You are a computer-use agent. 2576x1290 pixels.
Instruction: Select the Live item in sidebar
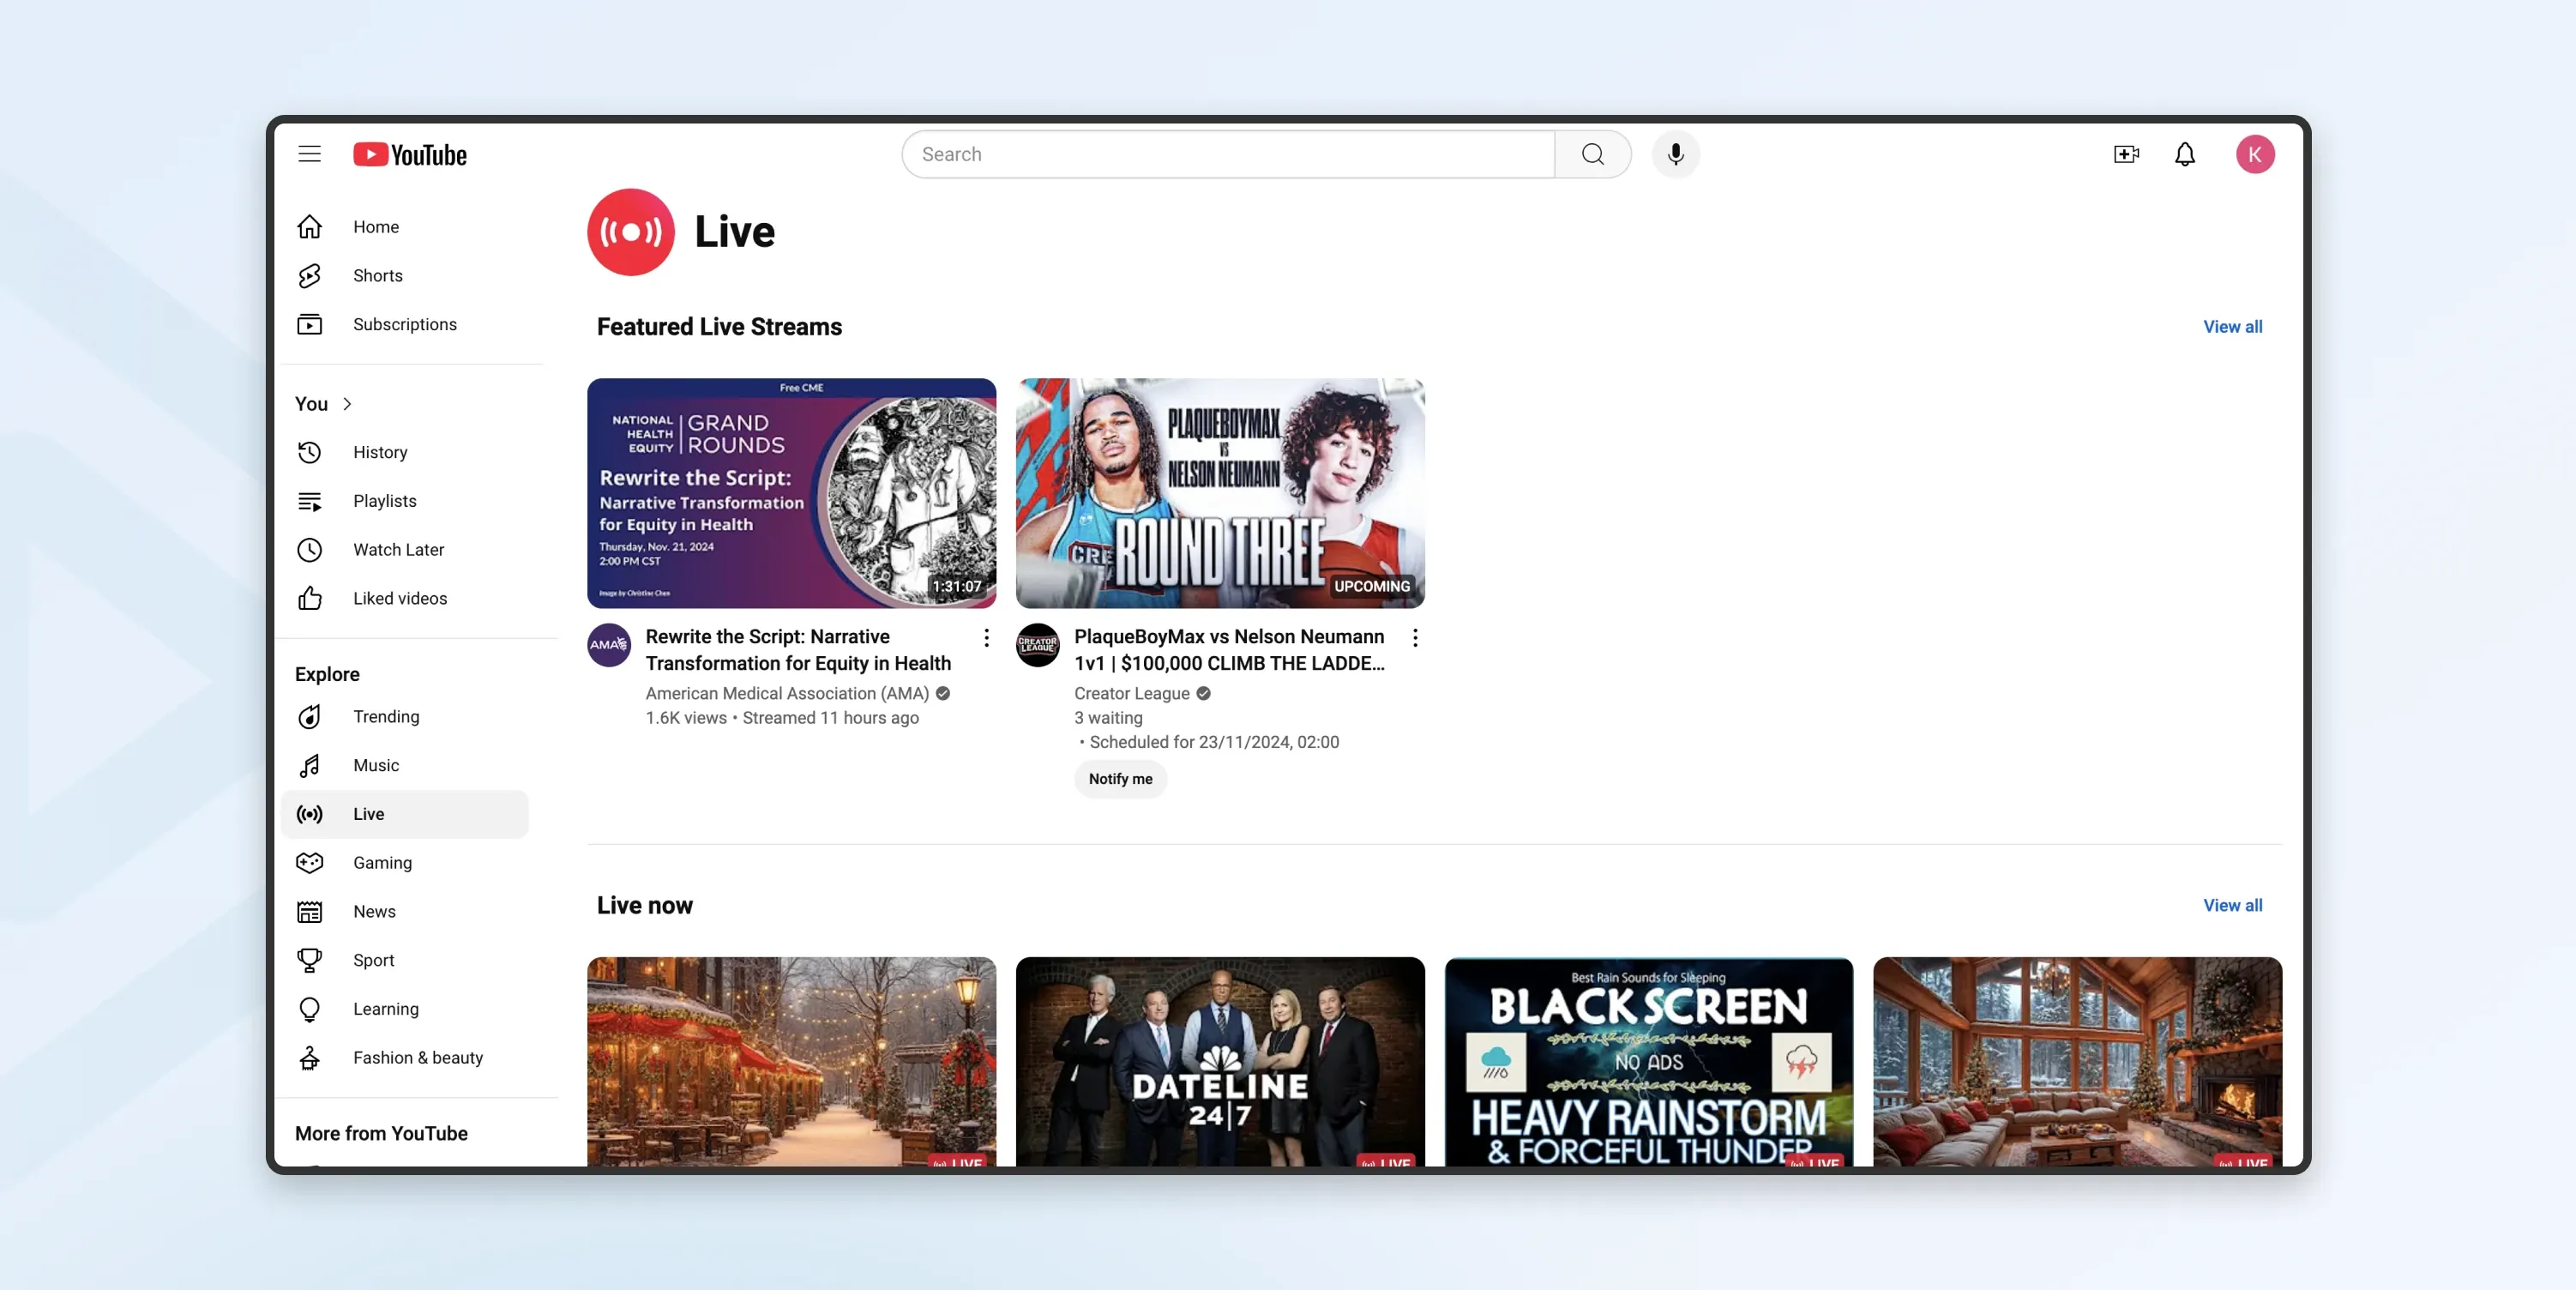click(405, 814)
